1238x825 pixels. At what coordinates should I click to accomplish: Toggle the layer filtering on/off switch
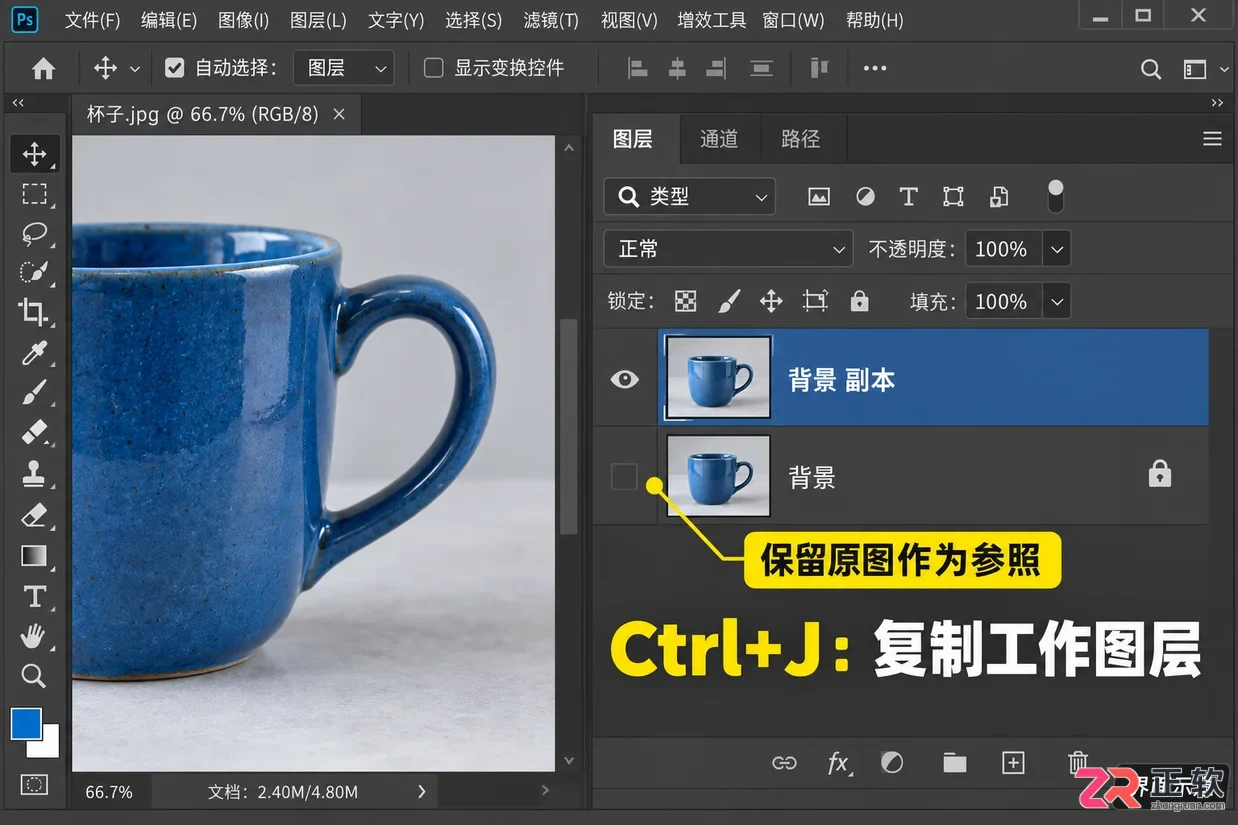pos(1055,196)
